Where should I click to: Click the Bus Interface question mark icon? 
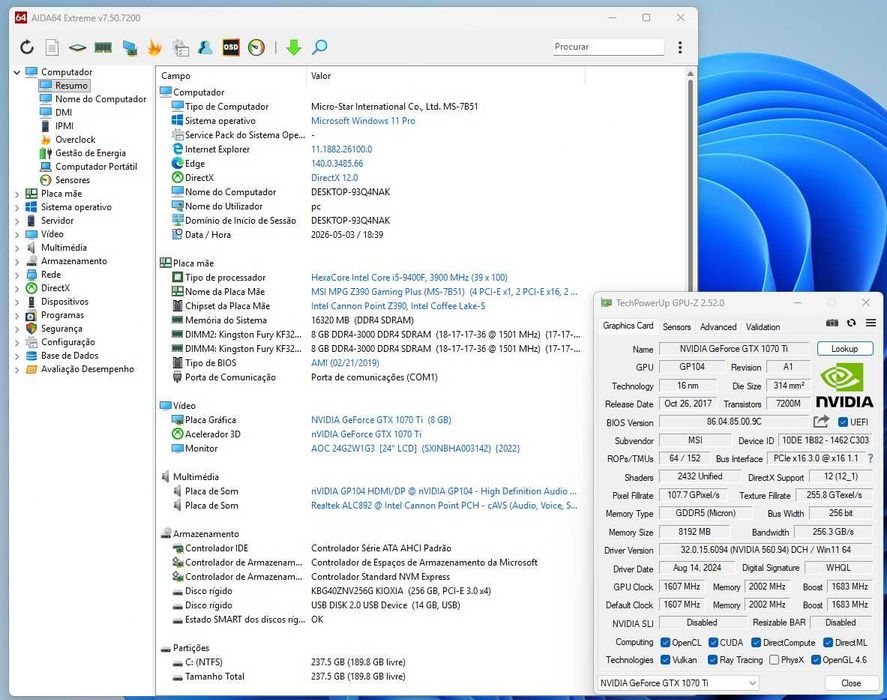(871, 458)
